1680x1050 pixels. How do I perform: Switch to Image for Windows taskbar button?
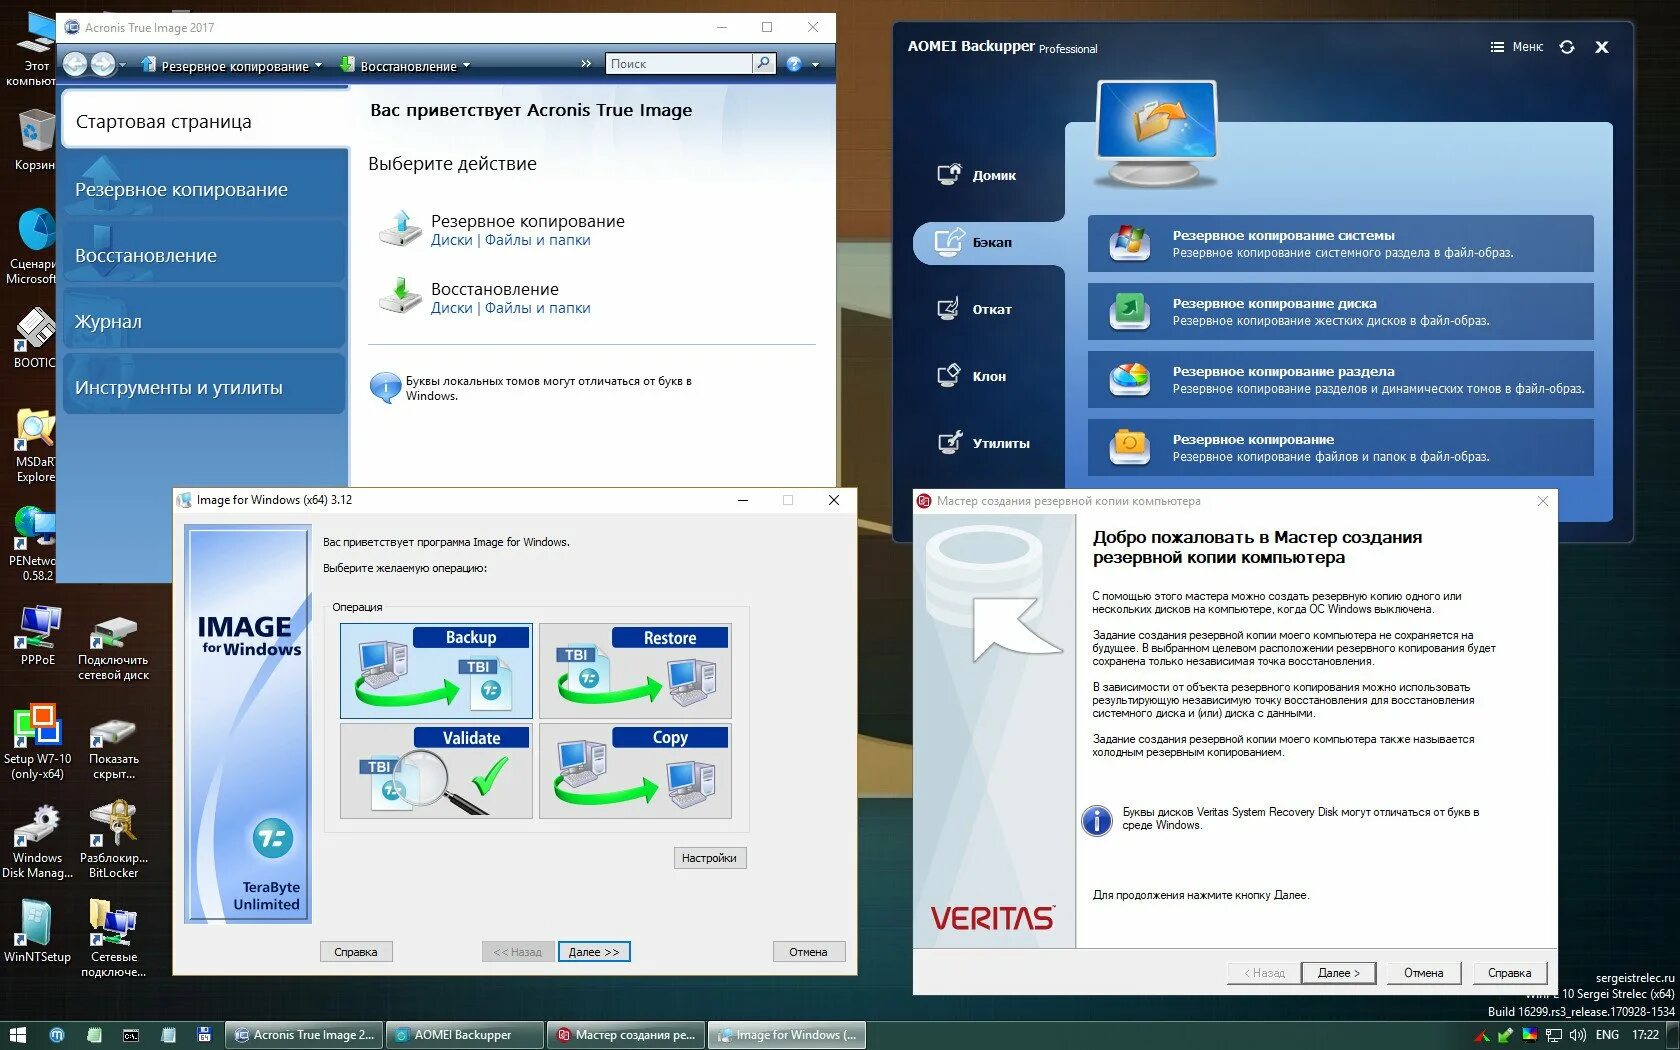tap(787, 1035)
